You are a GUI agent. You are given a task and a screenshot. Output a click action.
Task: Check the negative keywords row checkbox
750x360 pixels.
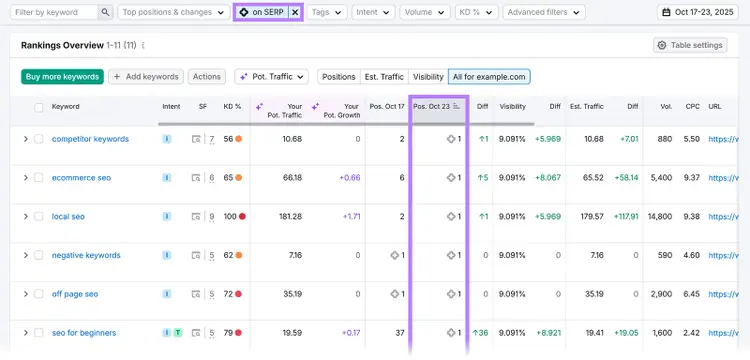pyautogui.click(x=39, y=255)
